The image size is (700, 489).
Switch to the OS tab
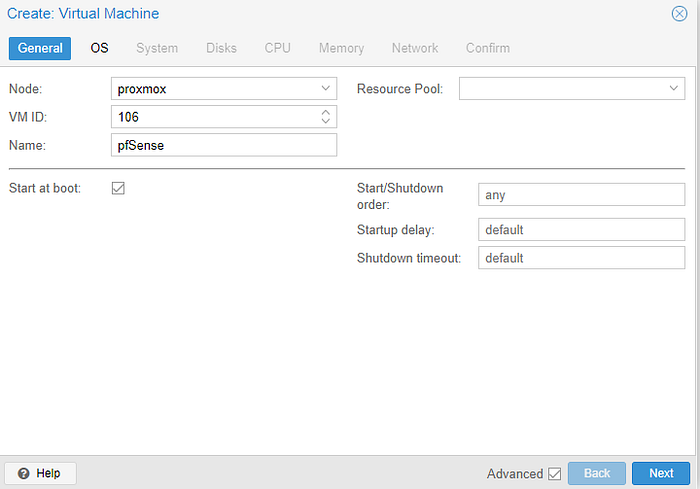pos(99,48)
